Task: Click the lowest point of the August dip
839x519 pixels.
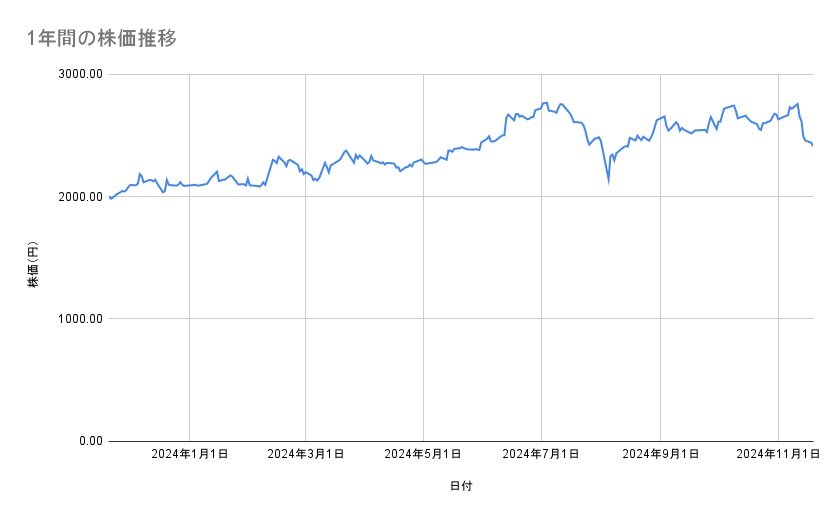Action: tap(608, 182)
